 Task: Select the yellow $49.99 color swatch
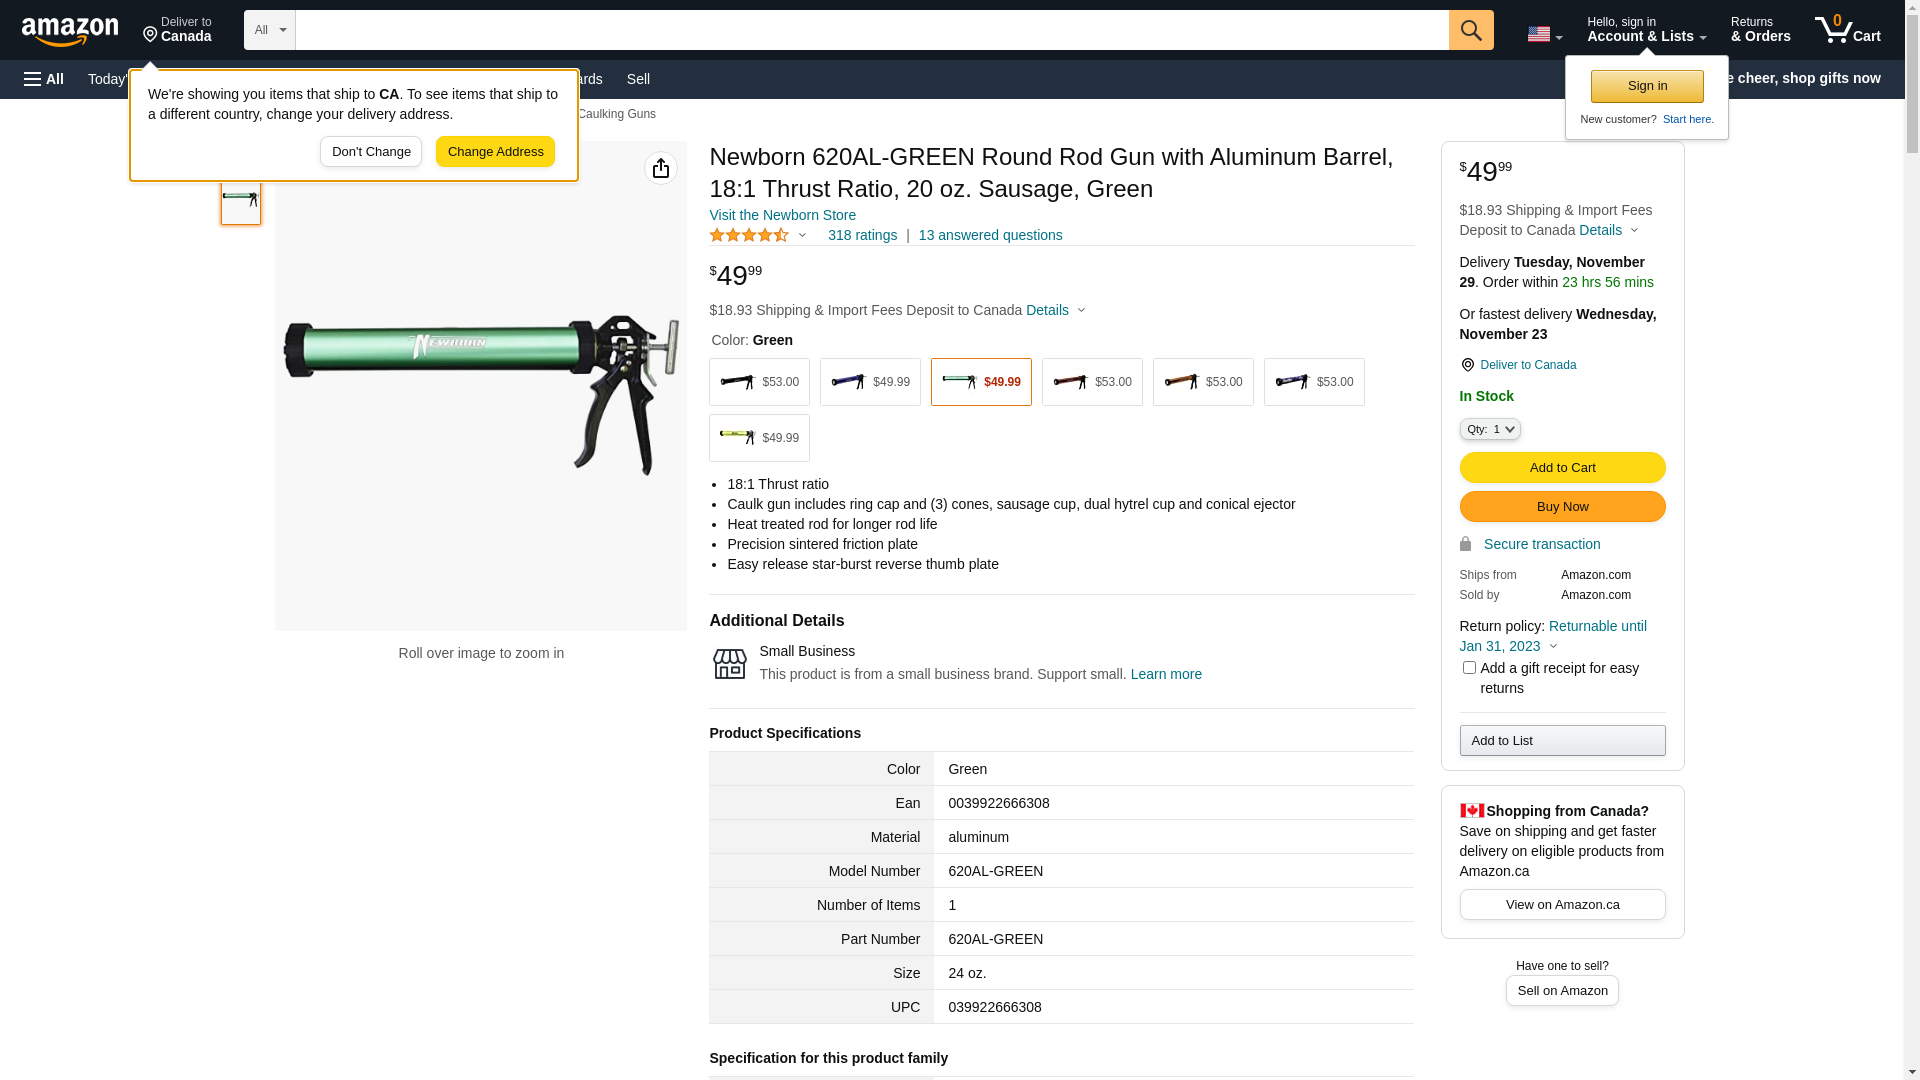(x=760, y=438)
